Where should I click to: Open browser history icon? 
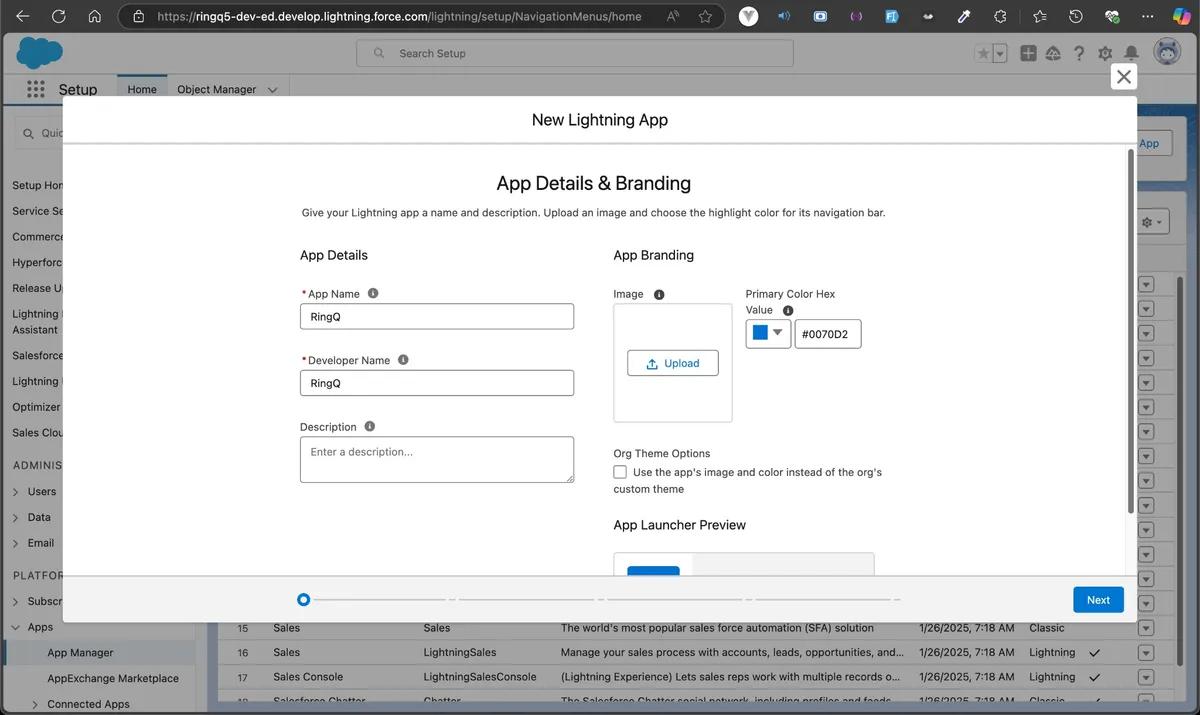point(1076,16)
